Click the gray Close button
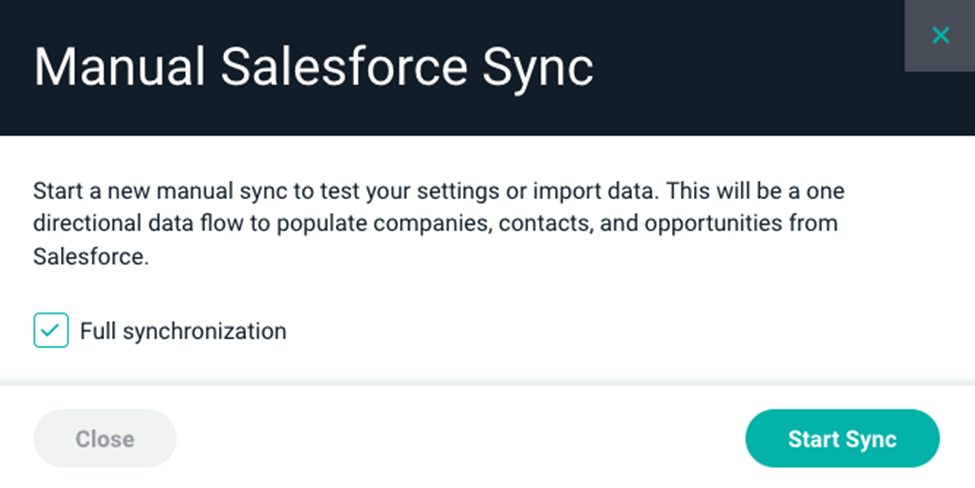 point(105,438)
